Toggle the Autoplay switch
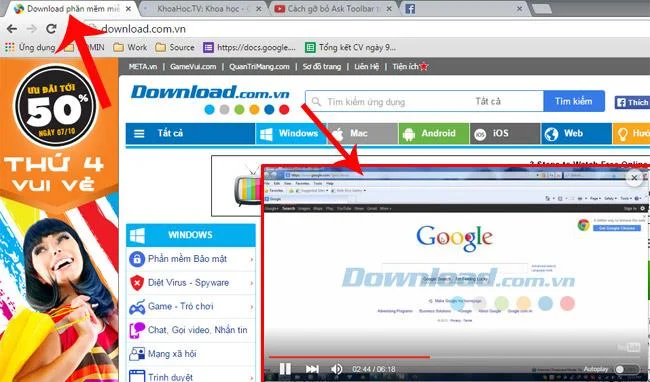Viewport: 650px width, 382px height. pyautogui.click(x=626, y=369)
